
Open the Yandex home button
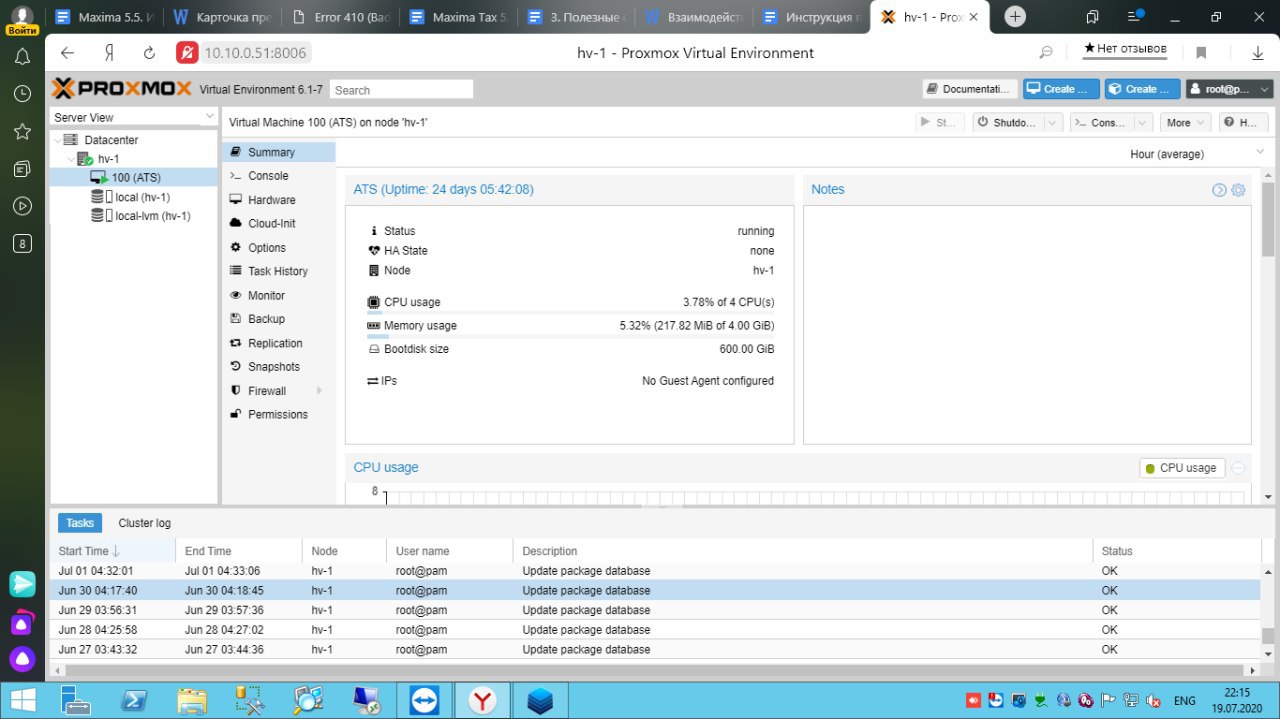pyautogui.click(x=109, y=53)
